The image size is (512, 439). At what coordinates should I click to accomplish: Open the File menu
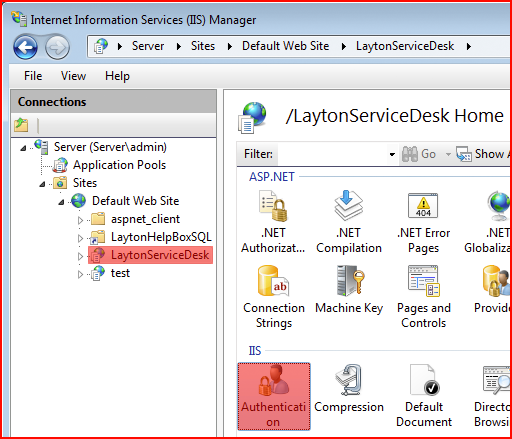point(33,76)
